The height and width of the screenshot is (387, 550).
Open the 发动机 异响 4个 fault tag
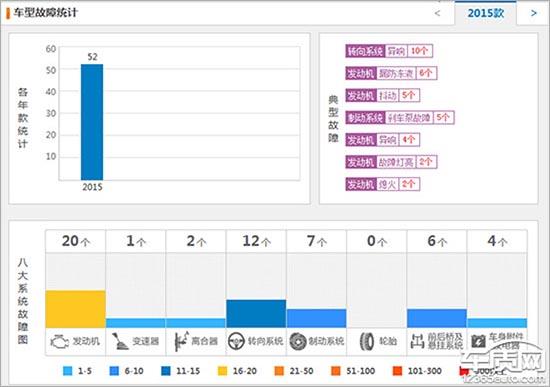click(383, 140)
